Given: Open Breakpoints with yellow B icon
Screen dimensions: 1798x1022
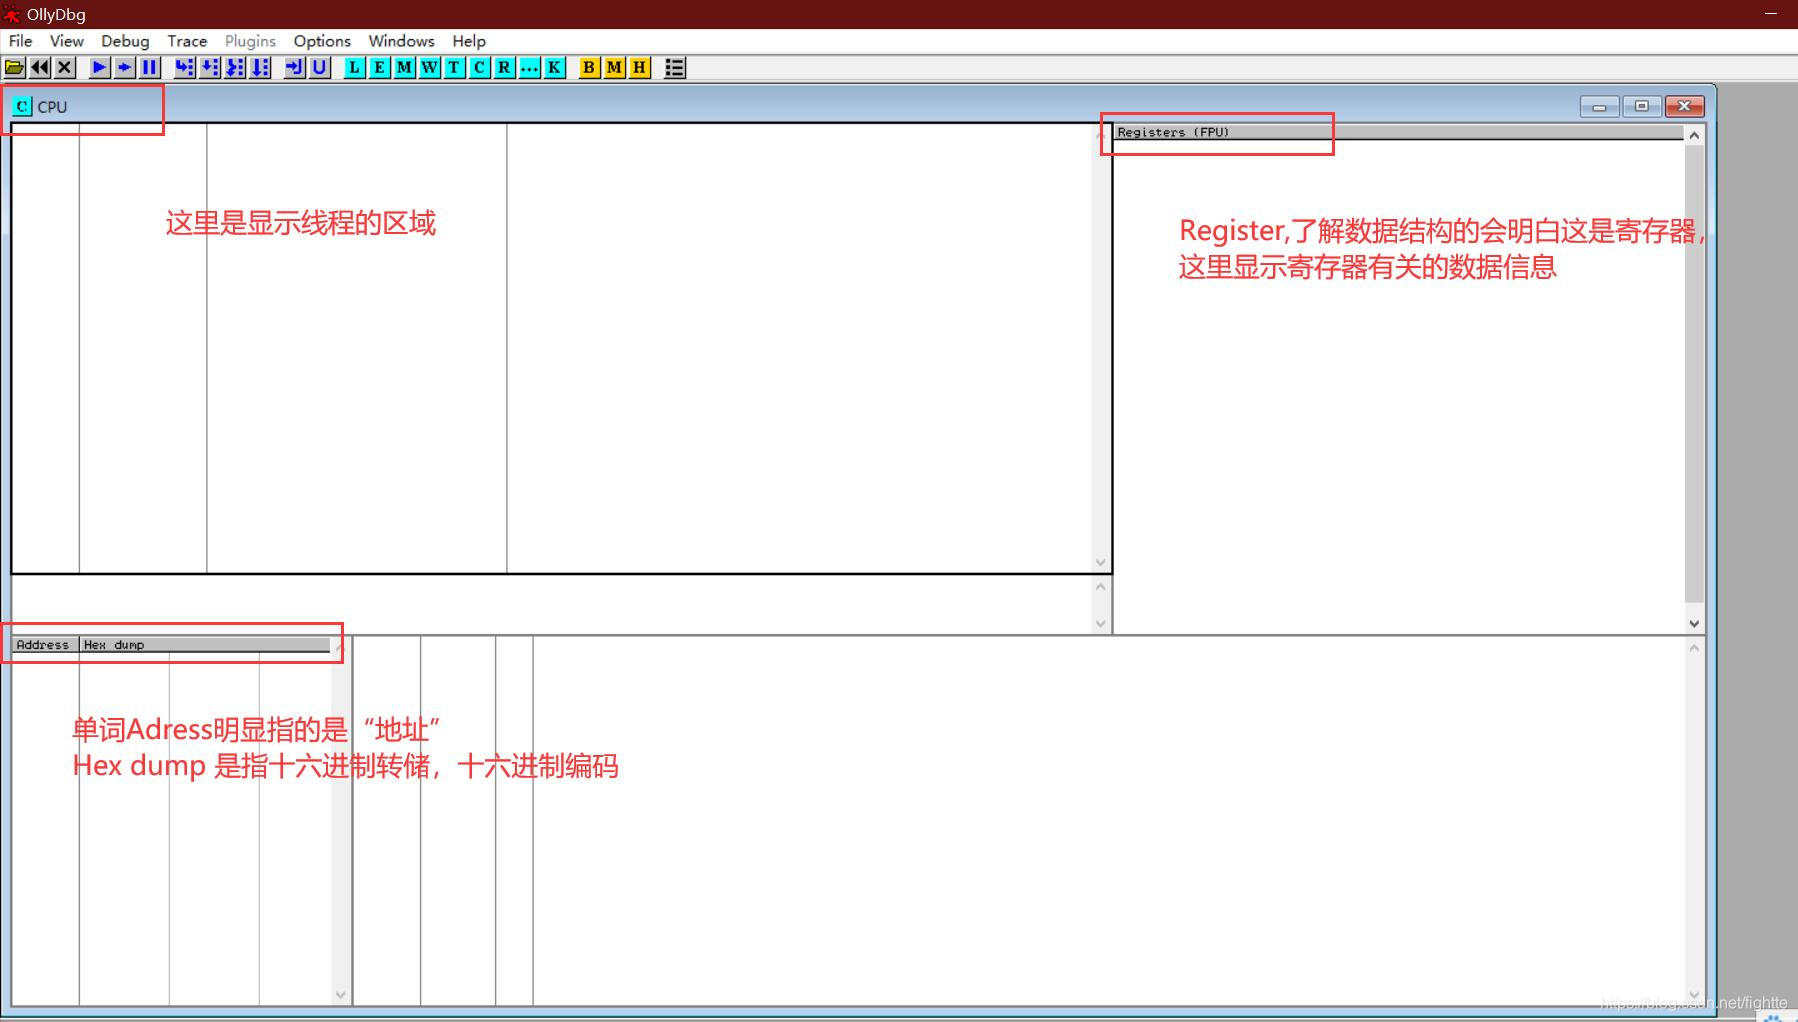Looking at the screenshot, I should coord(589,68).
